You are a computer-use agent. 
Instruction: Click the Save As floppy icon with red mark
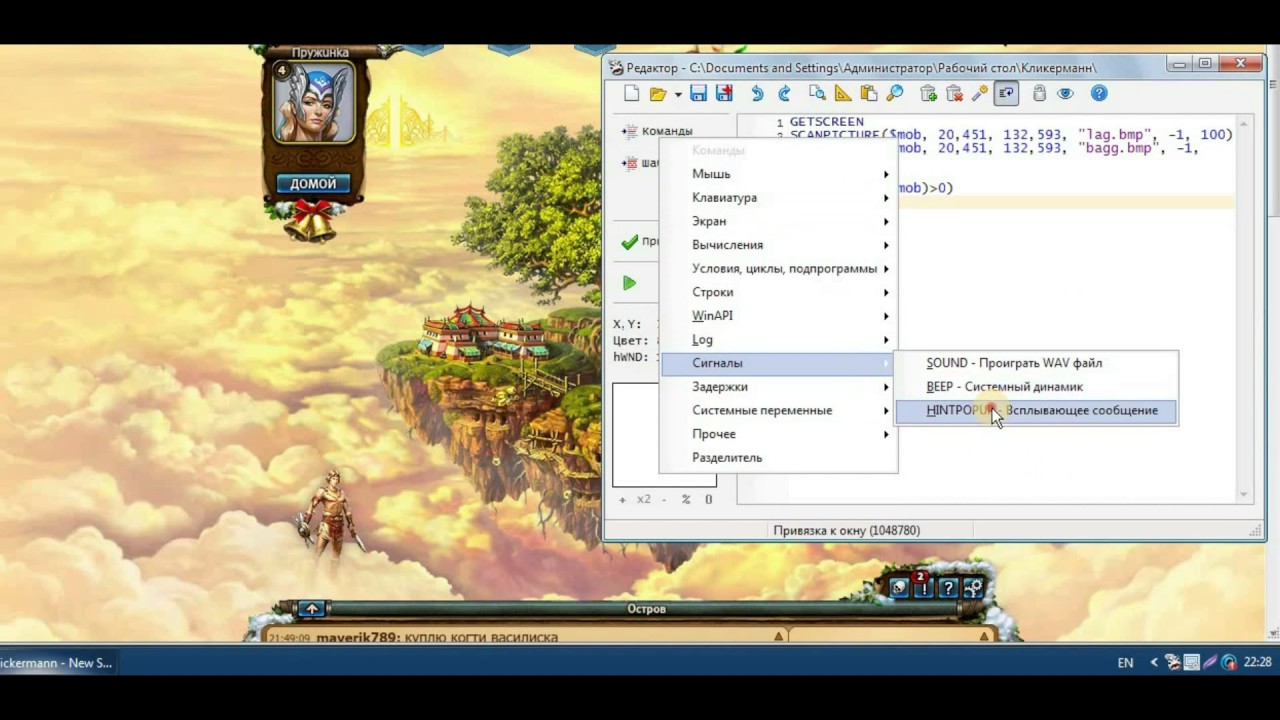pos(724,94)
